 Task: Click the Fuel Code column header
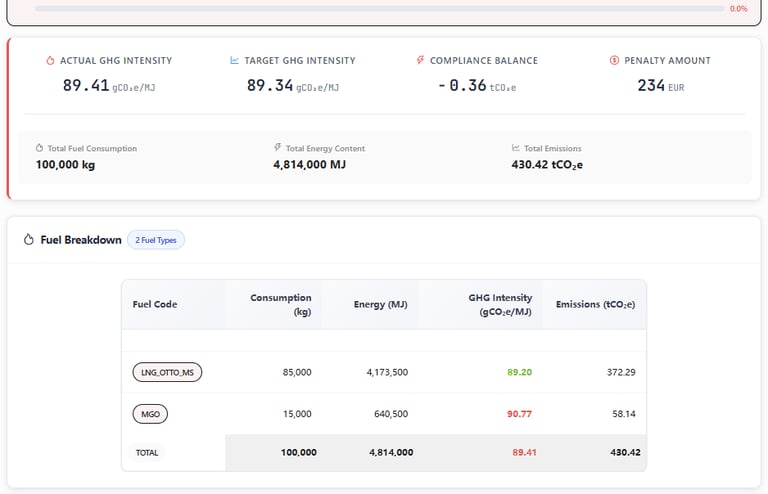(155, 304)
